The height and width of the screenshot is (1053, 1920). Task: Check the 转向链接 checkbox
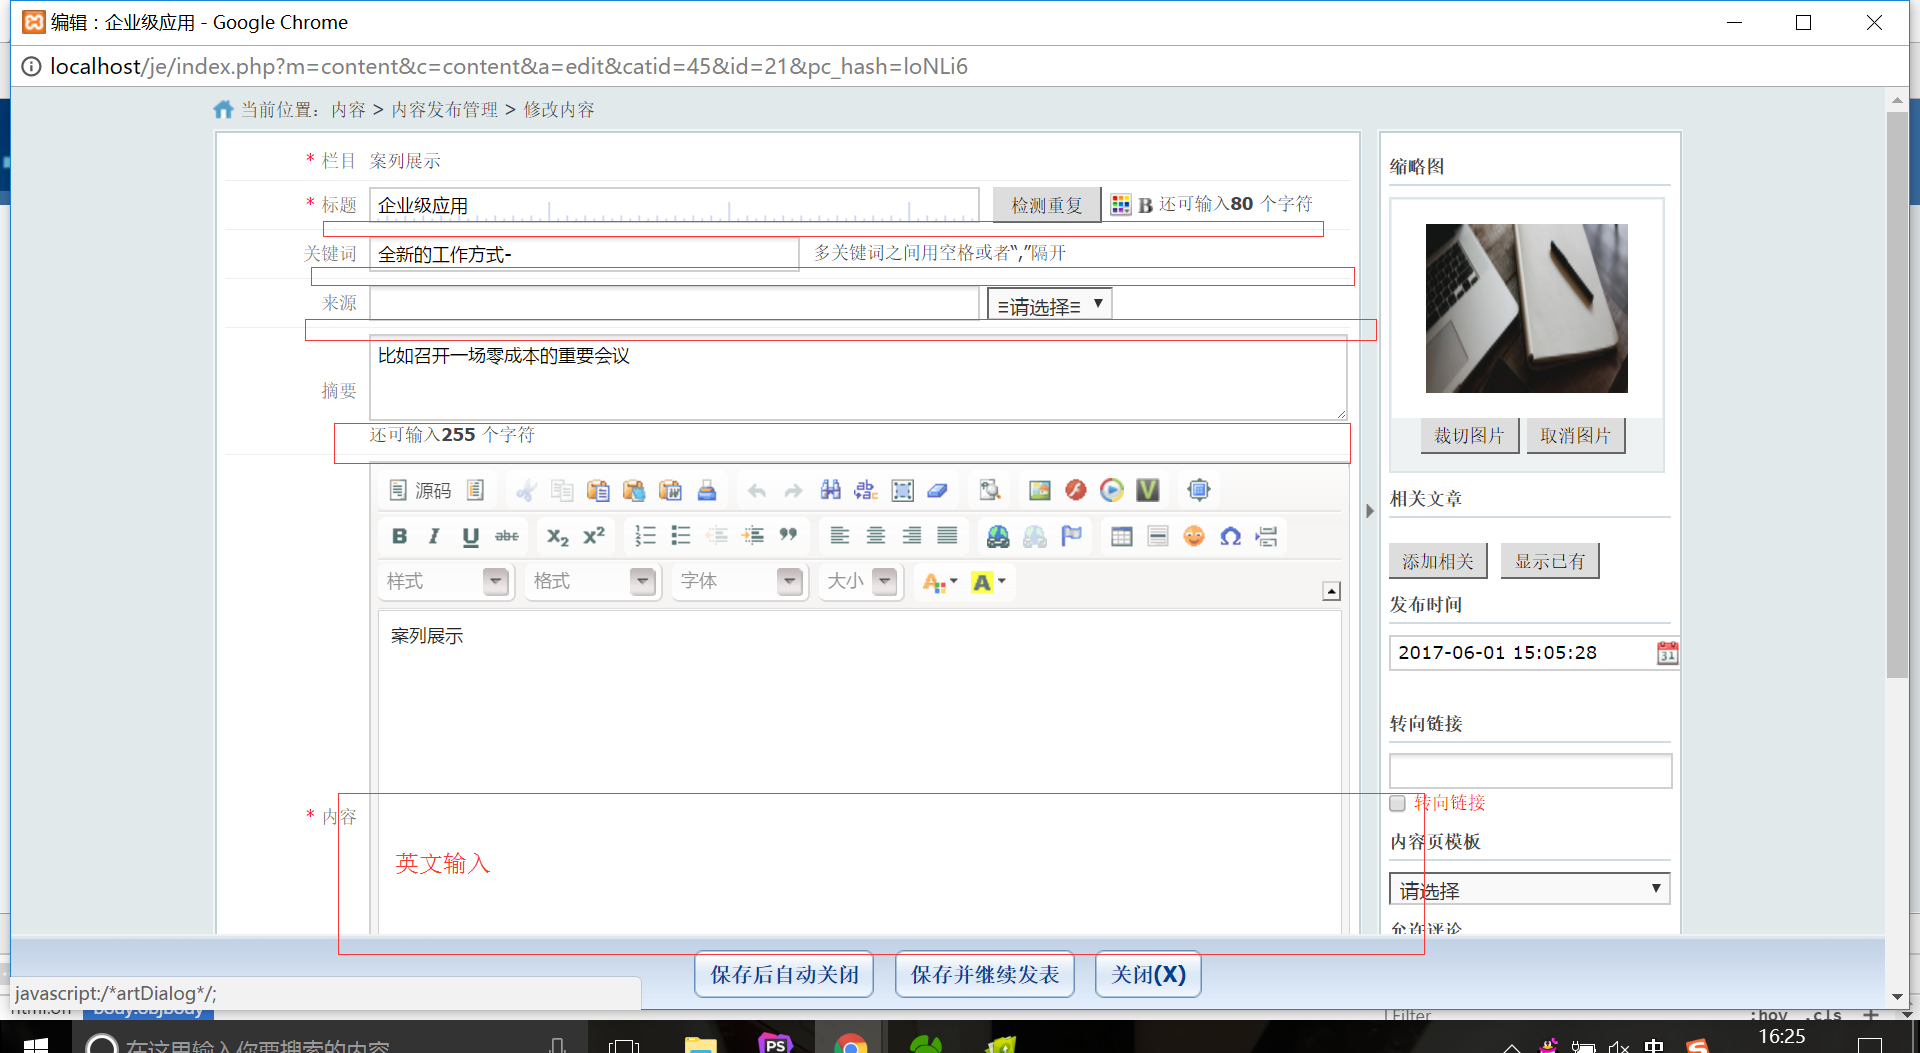(1398, 803)
